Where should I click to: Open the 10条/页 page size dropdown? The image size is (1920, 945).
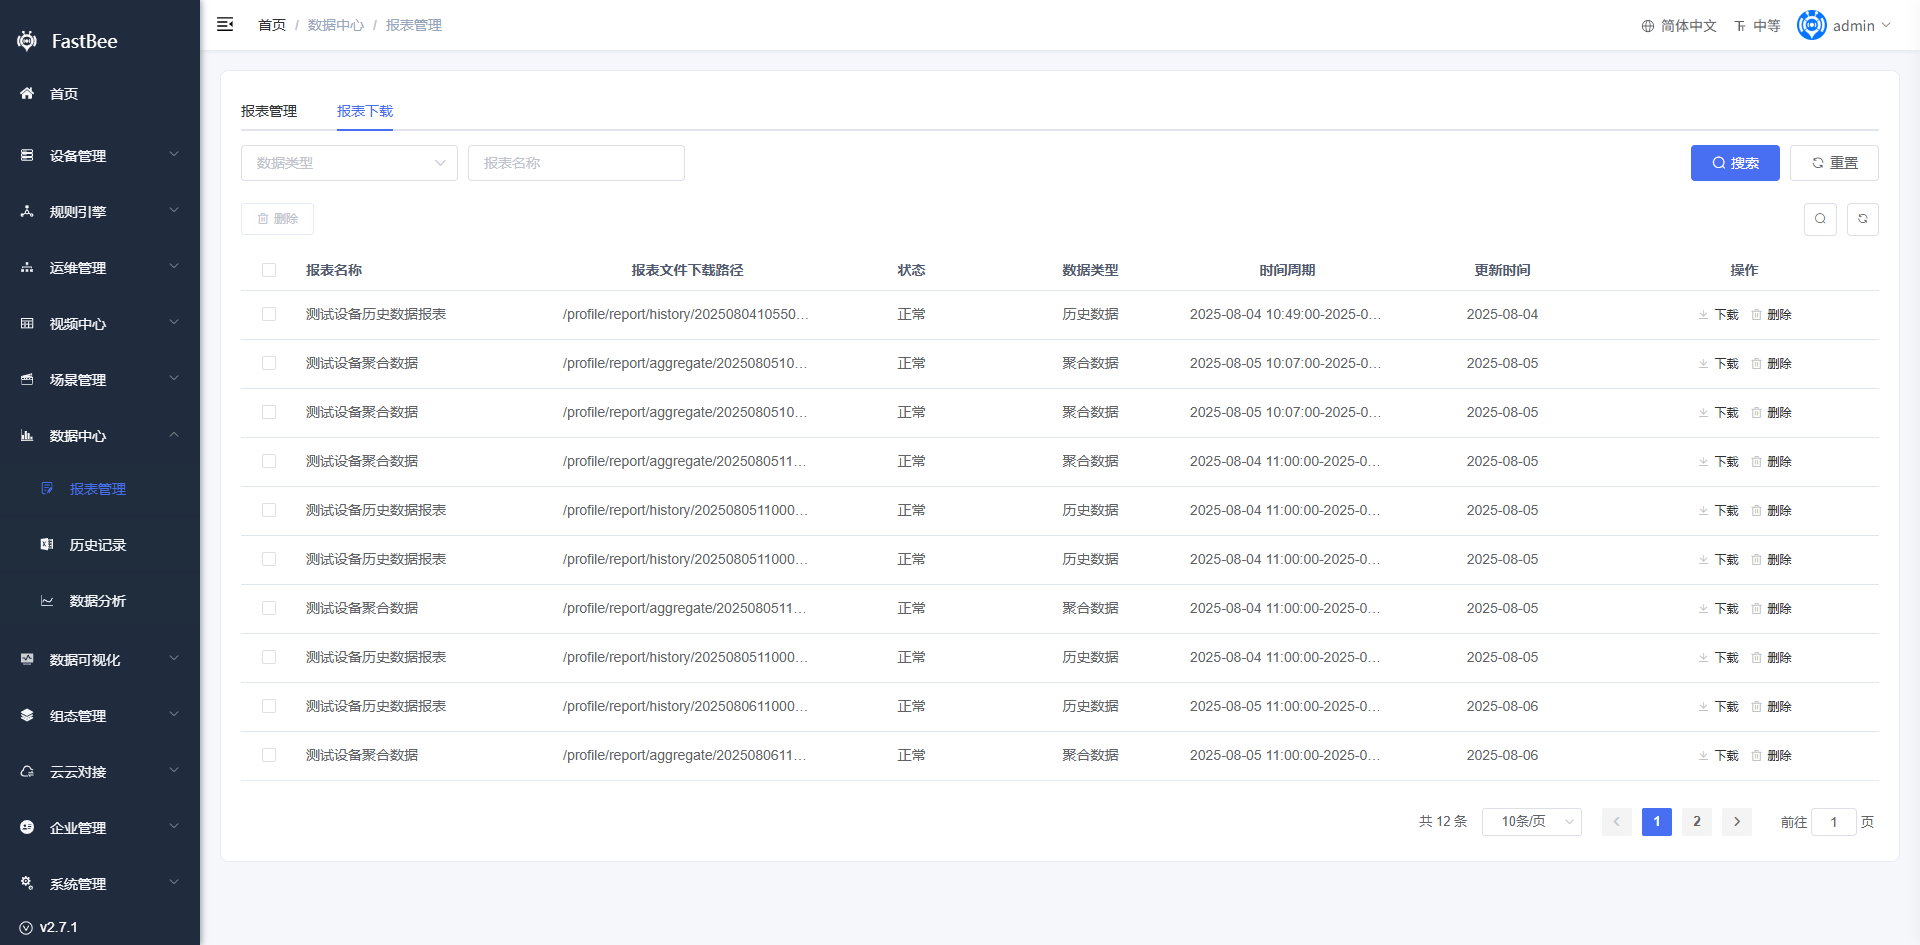pyautogui.click(x=1531, y=822)
